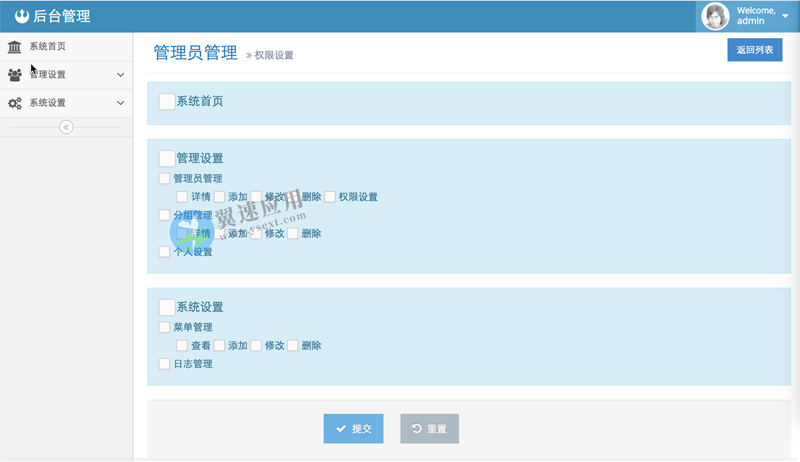Check the 管理设置 group checkbox
The height and width of the screenshot is (462, 800).
(x=167, y=158)
